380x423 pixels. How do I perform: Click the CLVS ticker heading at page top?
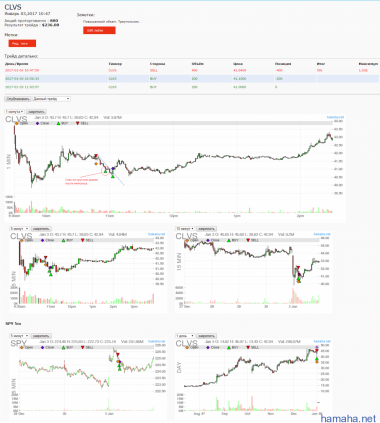[x=13, y=7]
